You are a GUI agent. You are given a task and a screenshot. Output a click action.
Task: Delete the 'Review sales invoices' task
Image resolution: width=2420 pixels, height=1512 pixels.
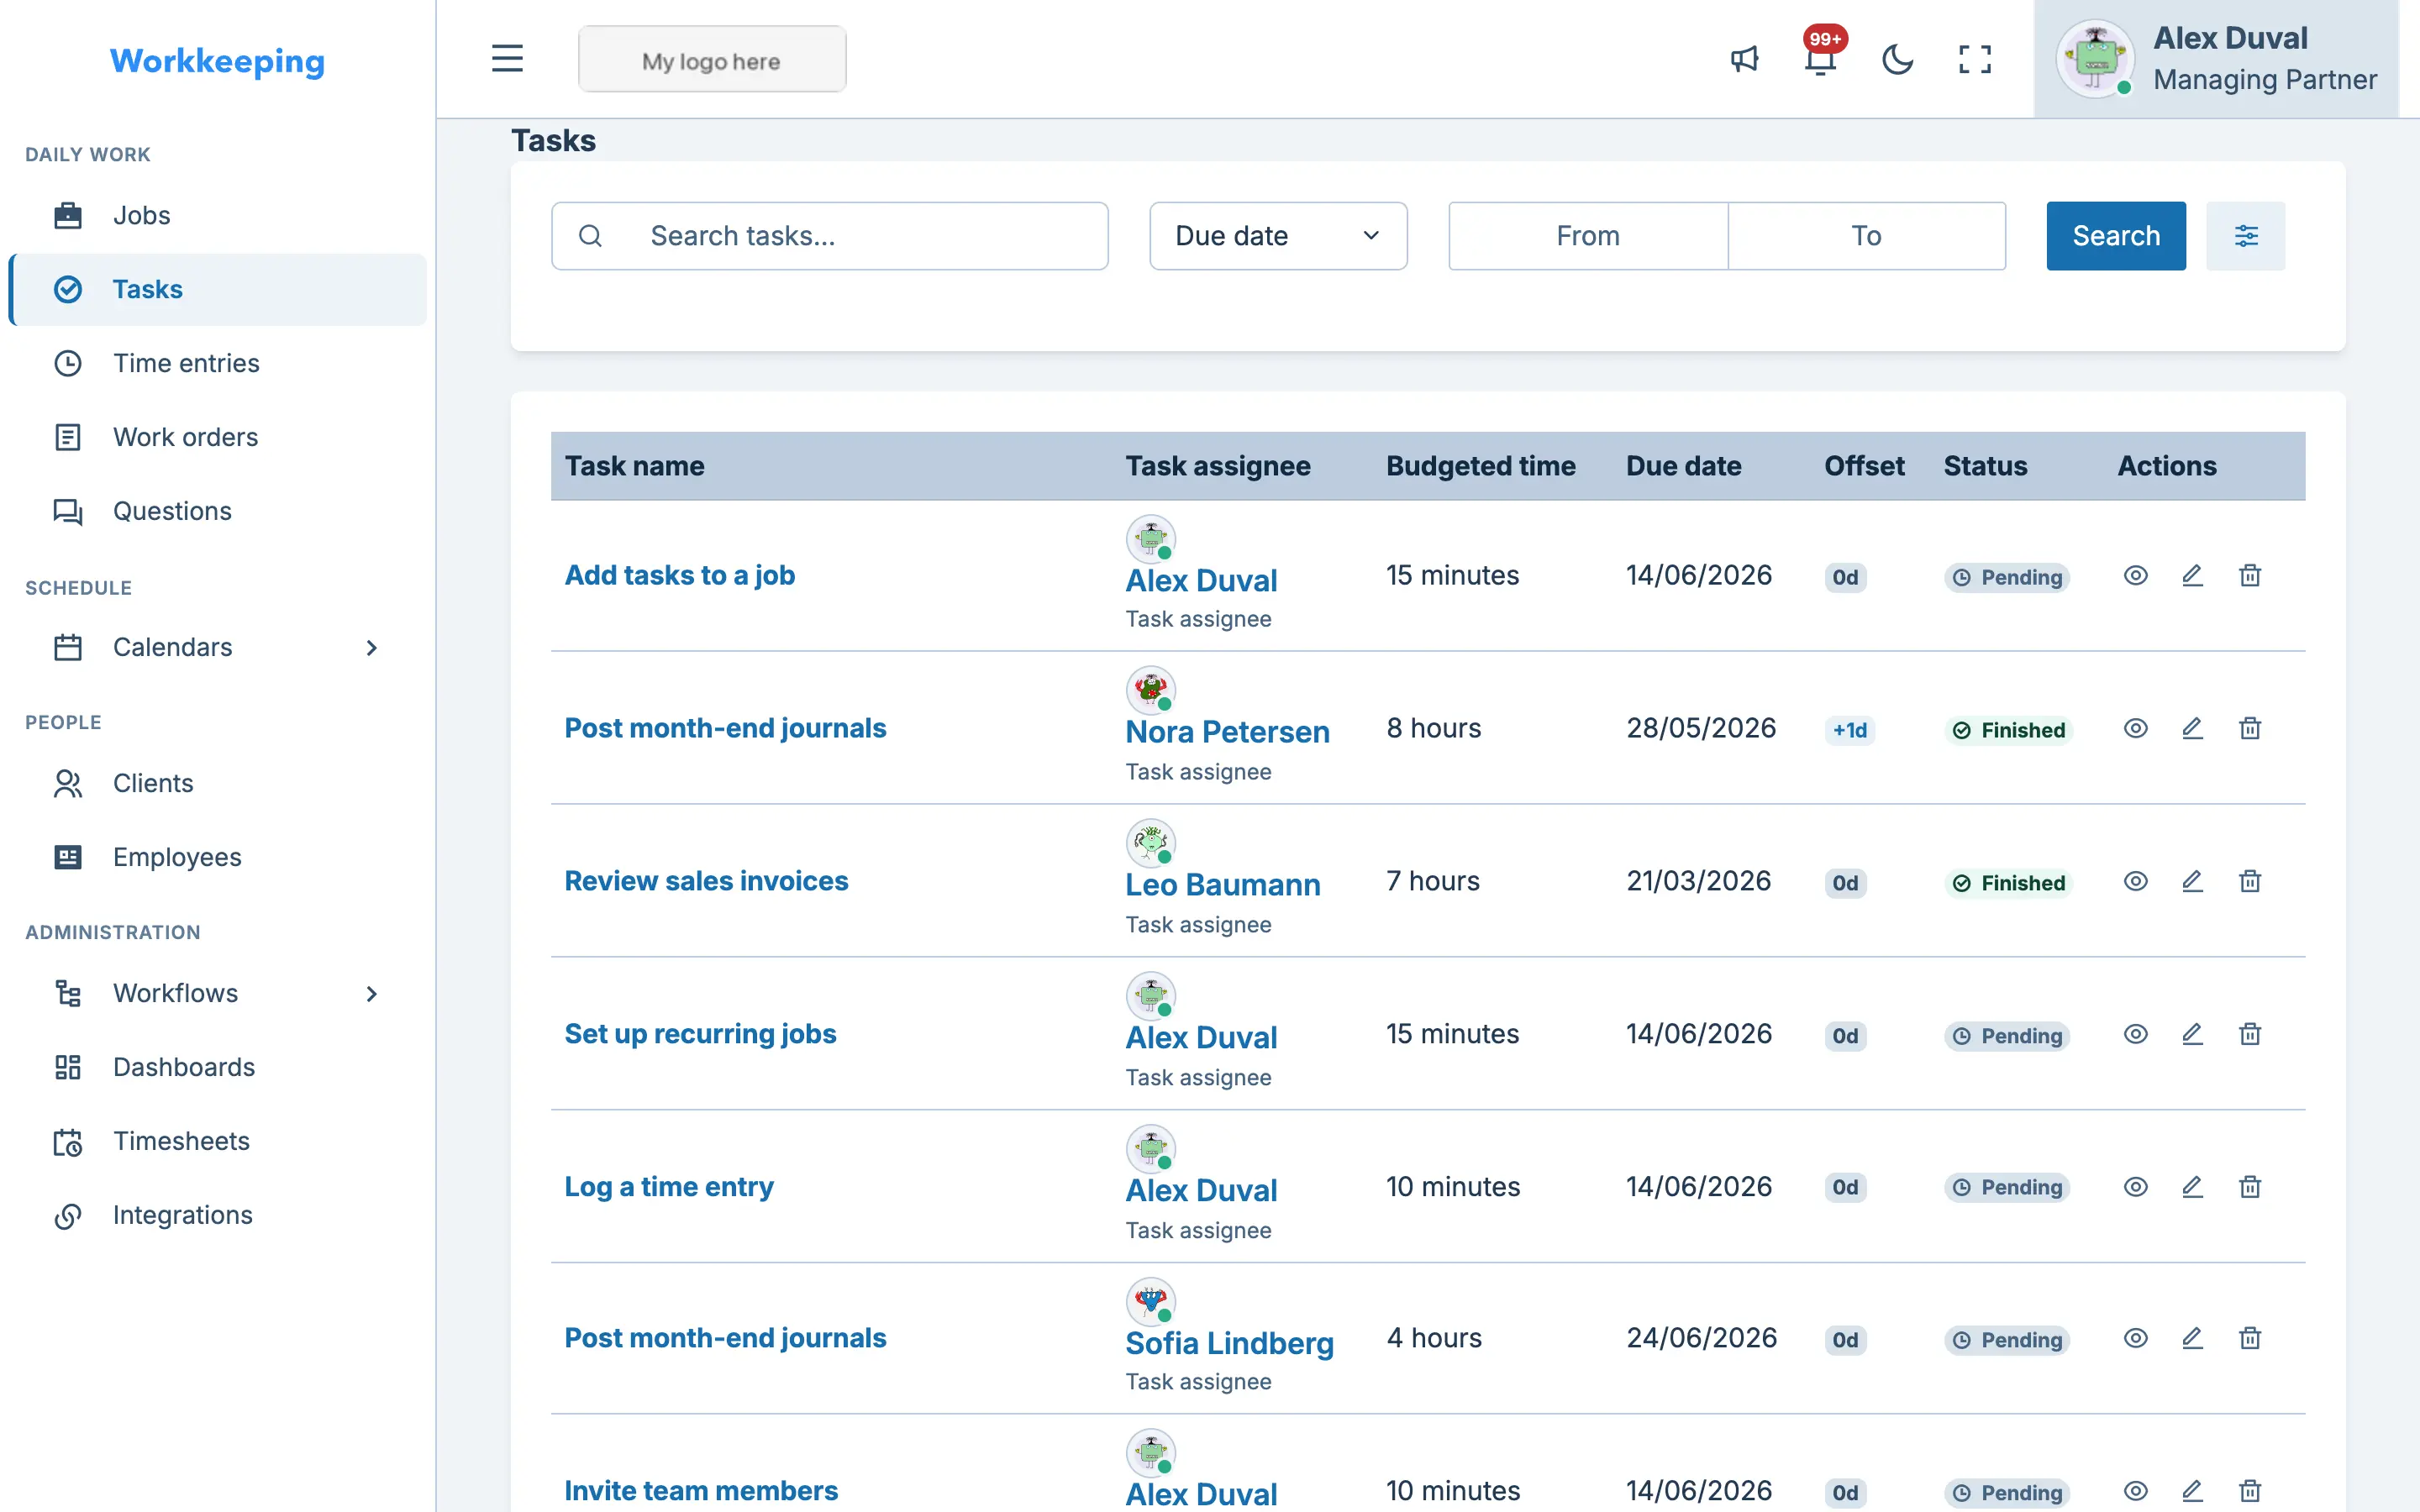[x=2250, y=881]
